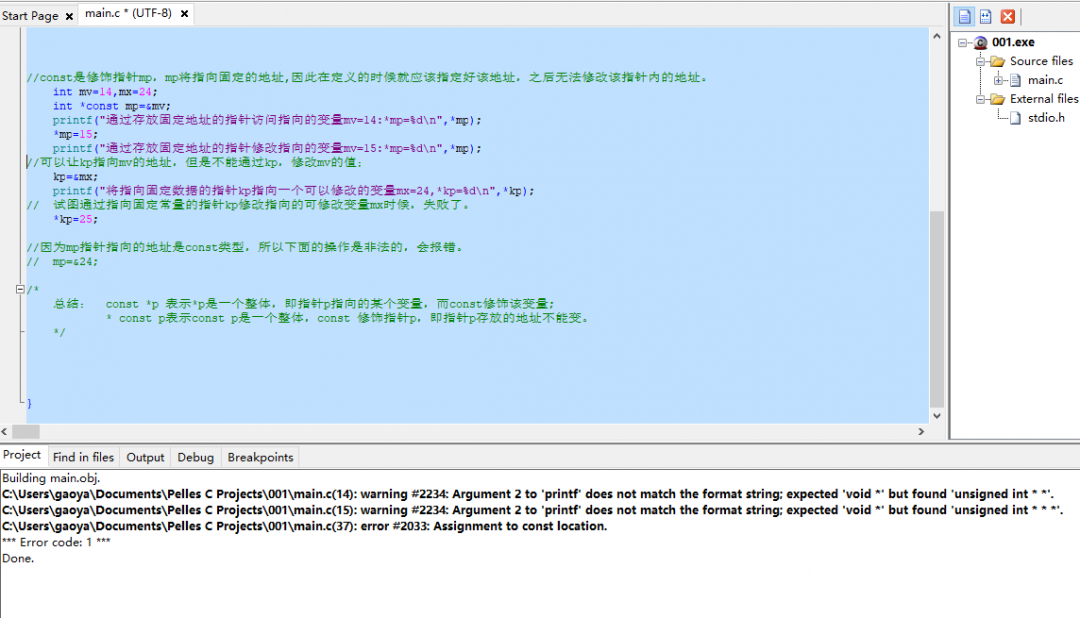This screenshot has height=618, width=1080.
Task: Click the commented line '// mp=&24;'
Action: (x=63, y=262)
